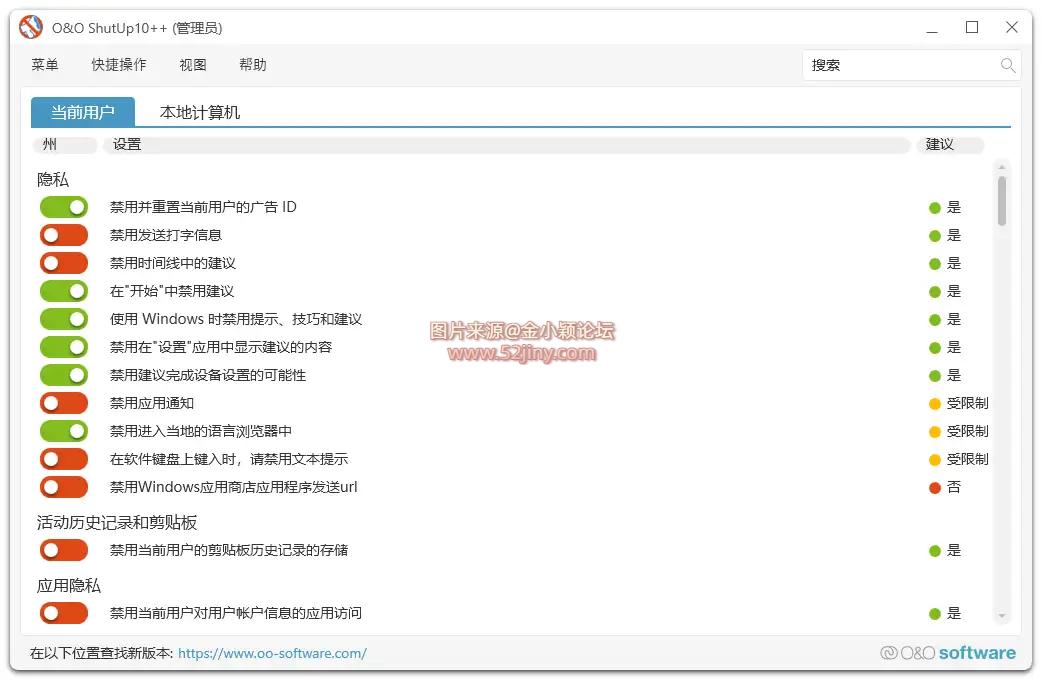Click 受限制 label in 在软件键盘上键入时 row
Image resolution: width=1042 pixels, height=680 pixels.
point(968,459)
